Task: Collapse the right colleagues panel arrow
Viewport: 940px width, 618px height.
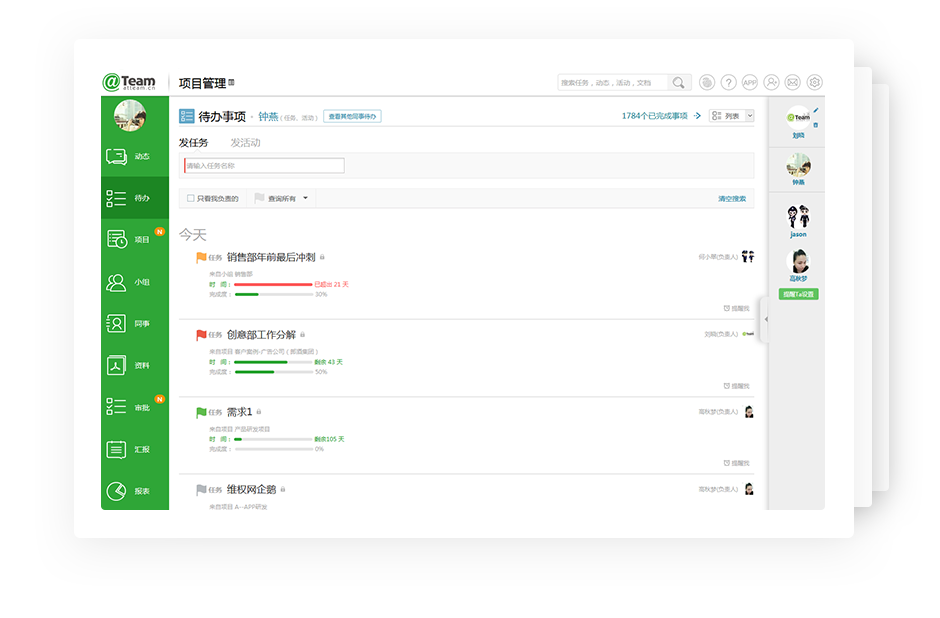Action: pyautogui.click(x=766, y=319)
